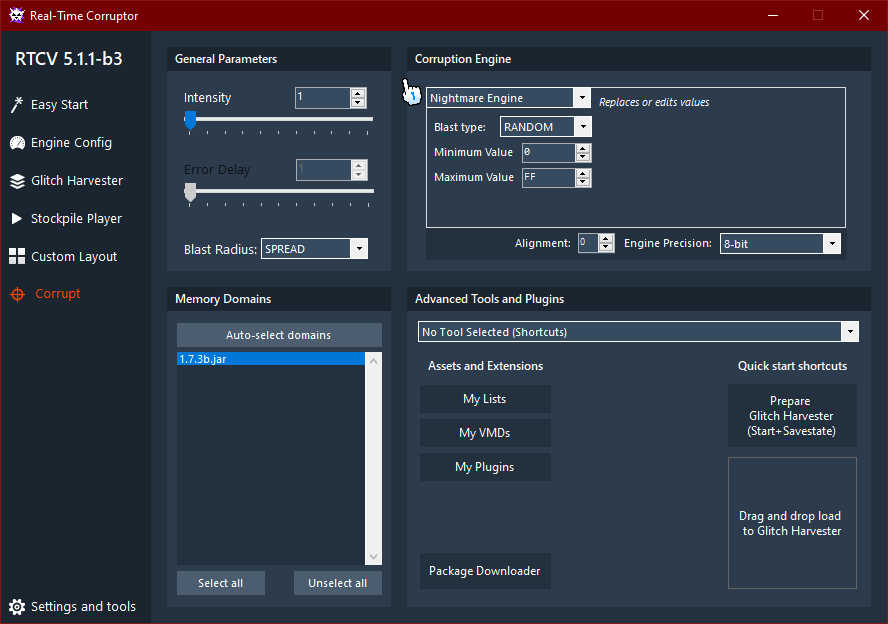This screenshot has width=888, height=624.
Task: Open My VMDs
Action: [x=485, y=433]
